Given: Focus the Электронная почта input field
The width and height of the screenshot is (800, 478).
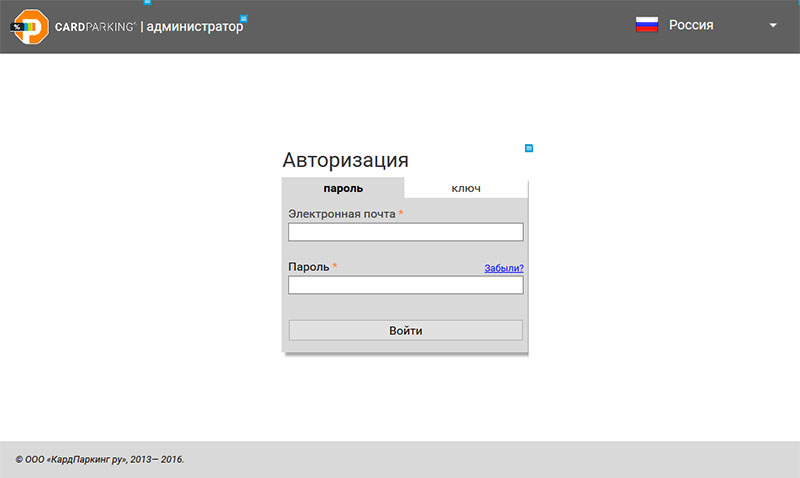Looking at the screenshot, I should (406, 232).
